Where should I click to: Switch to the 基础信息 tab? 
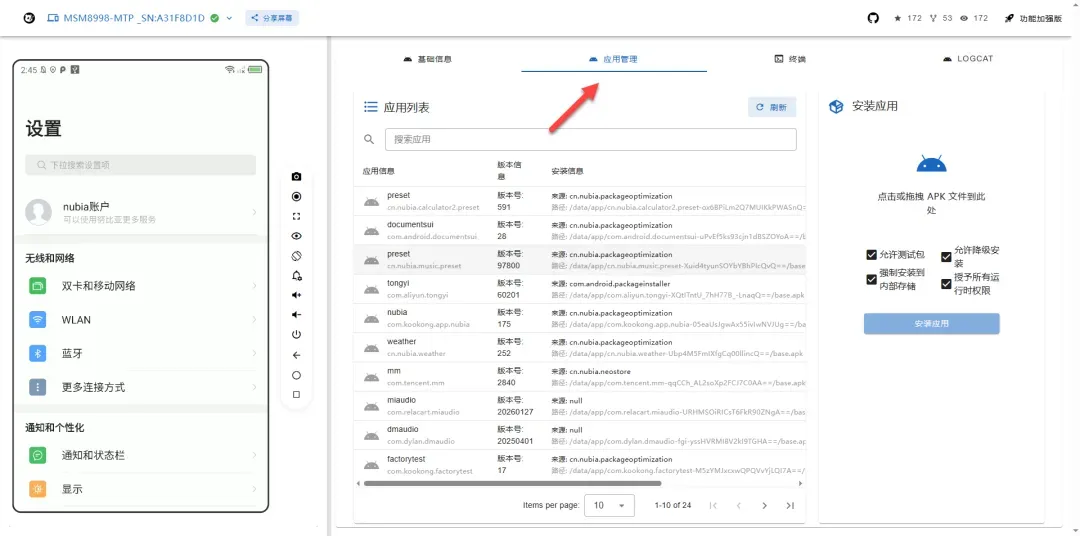coord(428,59)
